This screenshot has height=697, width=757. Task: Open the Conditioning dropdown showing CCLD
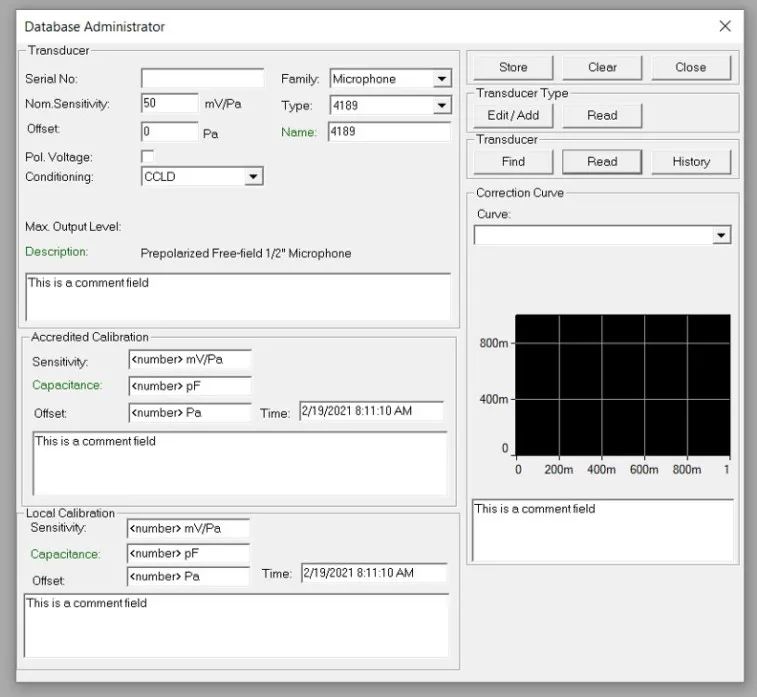click(253, 177)
